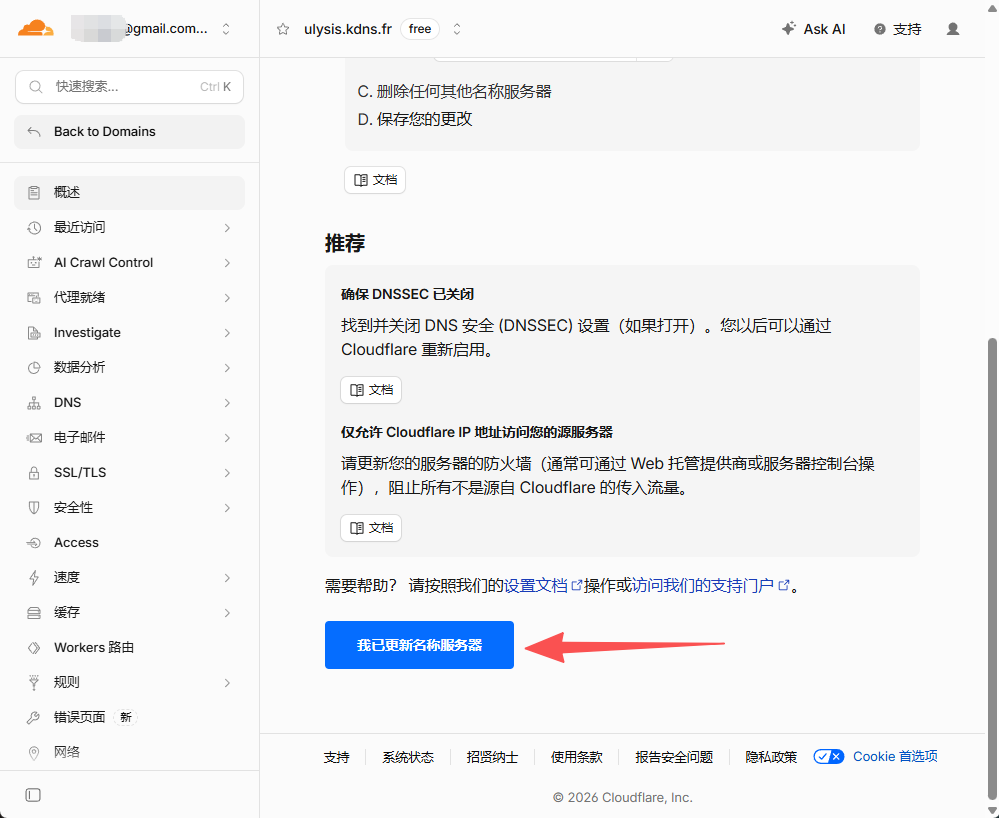This screenshot has height=818, width=999.
Task: Focus the 快速搜索 input field
Action: 129,87
